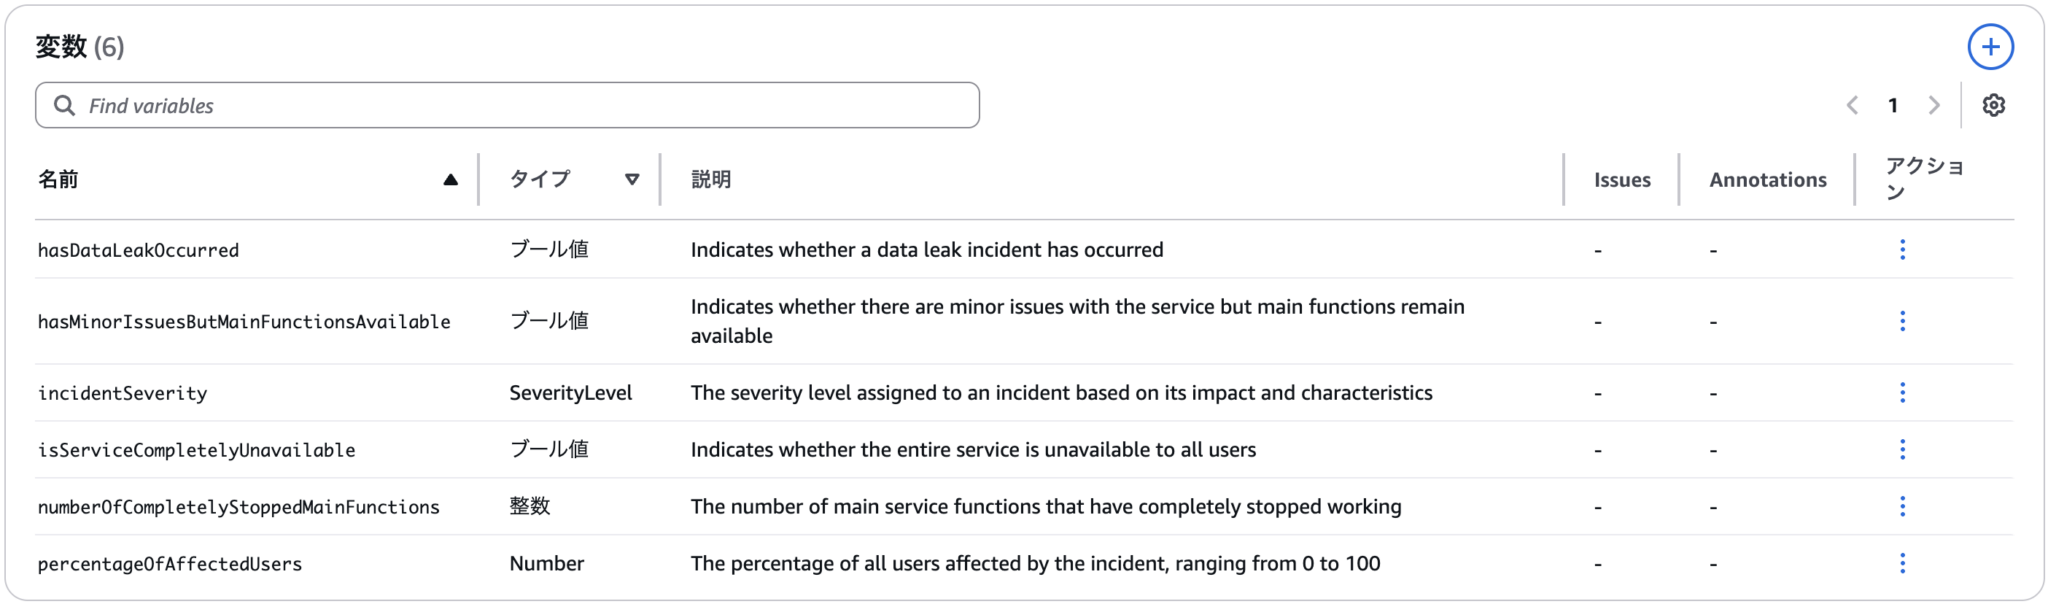Image resolution: width=2048 pixels, height=604 pixels.
Task: Click the 変数 (6) heading
Action: 77,46
